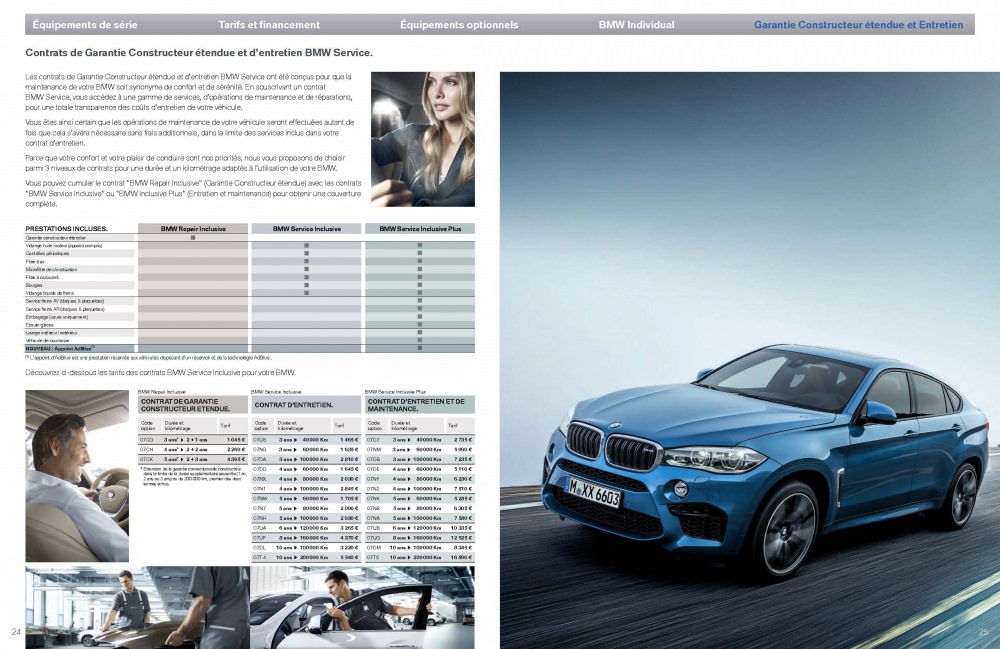Click the AdBlue footnote text
The image size is (1000, 649).
(x=149, y=358)
